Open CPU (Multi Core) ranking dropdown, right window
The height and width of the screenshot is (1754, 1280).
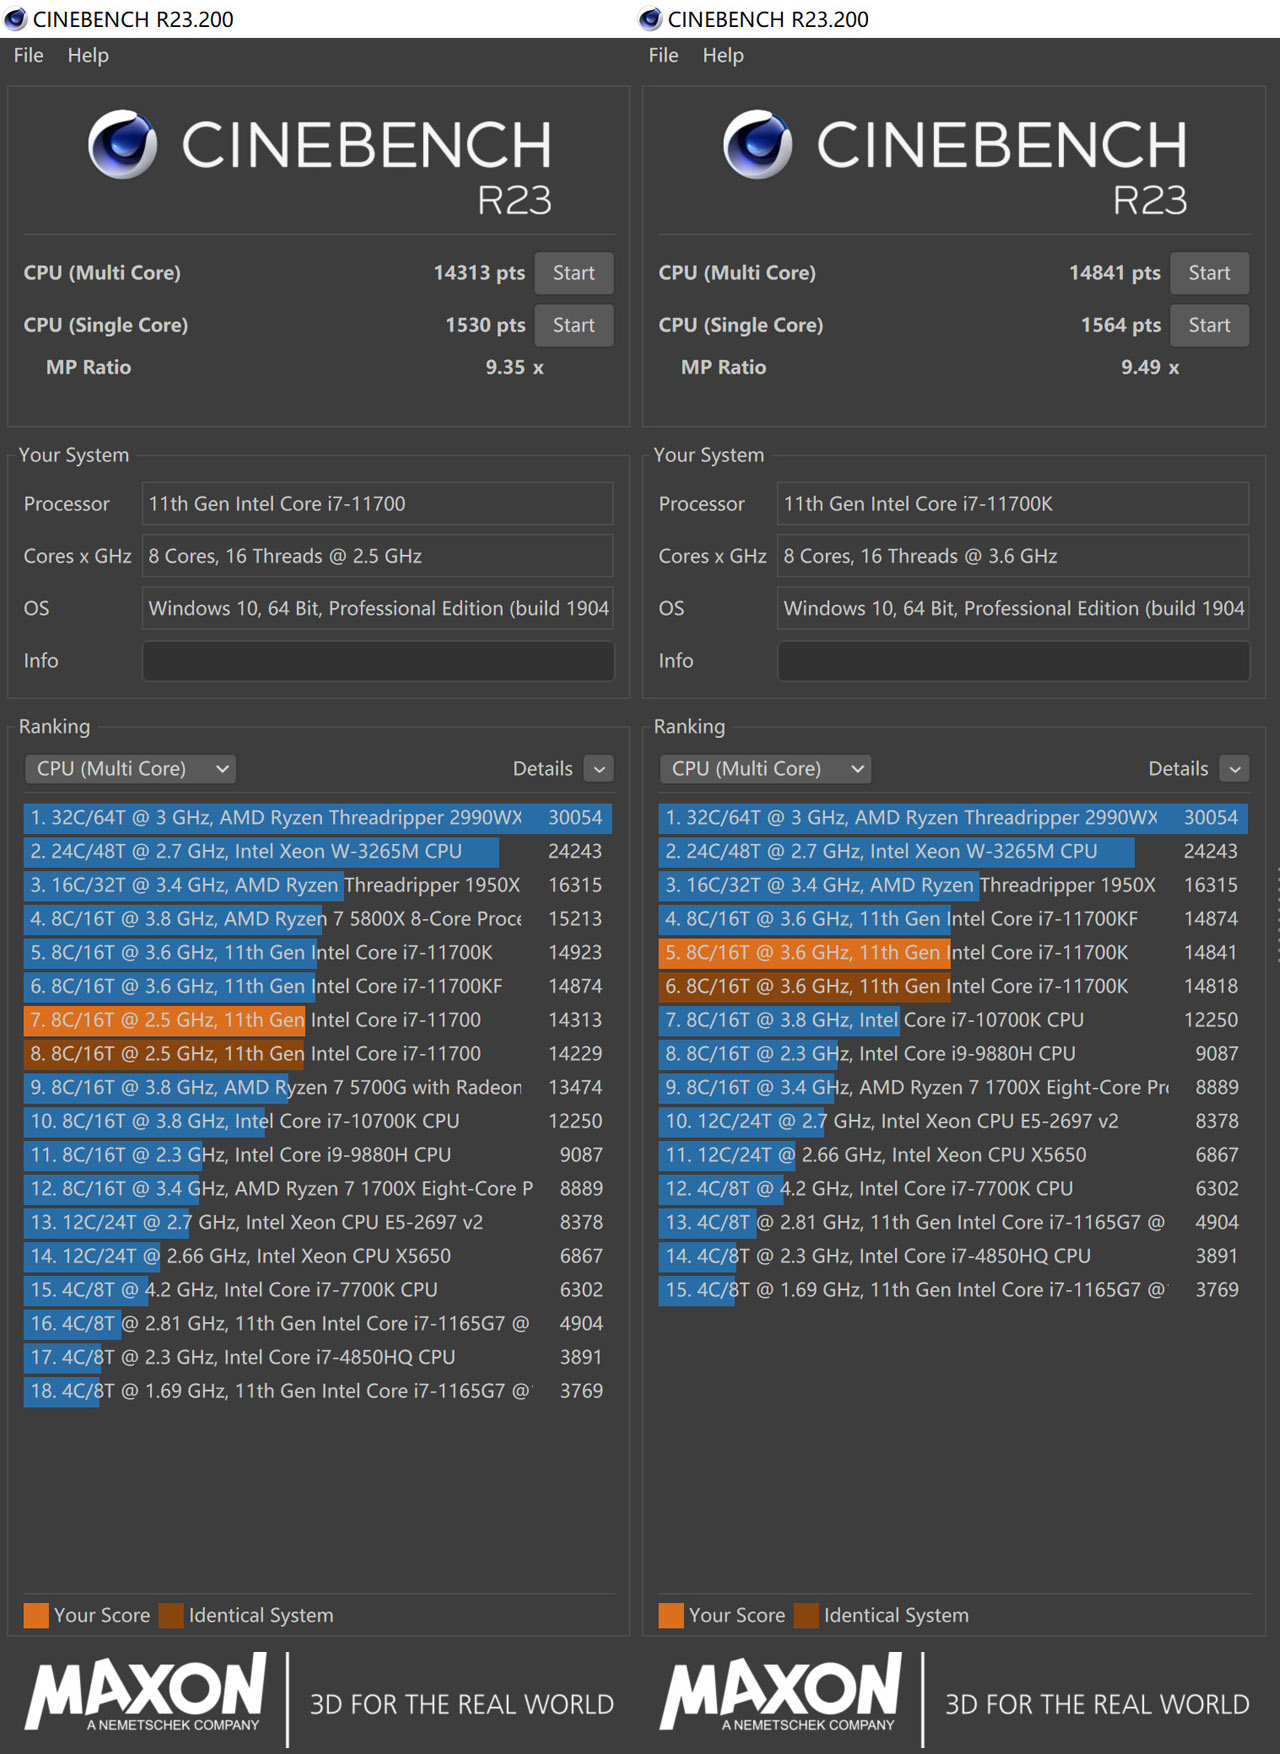pyautogui.click(x=766, y=769)
